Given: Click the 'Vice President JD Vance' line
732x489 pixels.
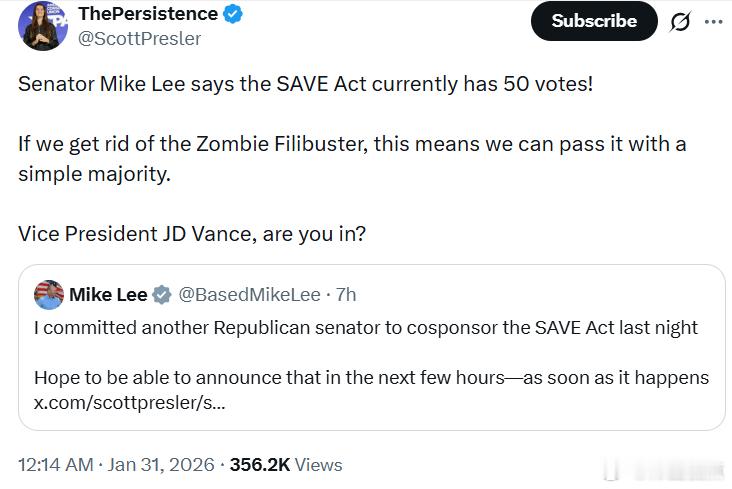Looking at the screenshot, I should (191, 233).
